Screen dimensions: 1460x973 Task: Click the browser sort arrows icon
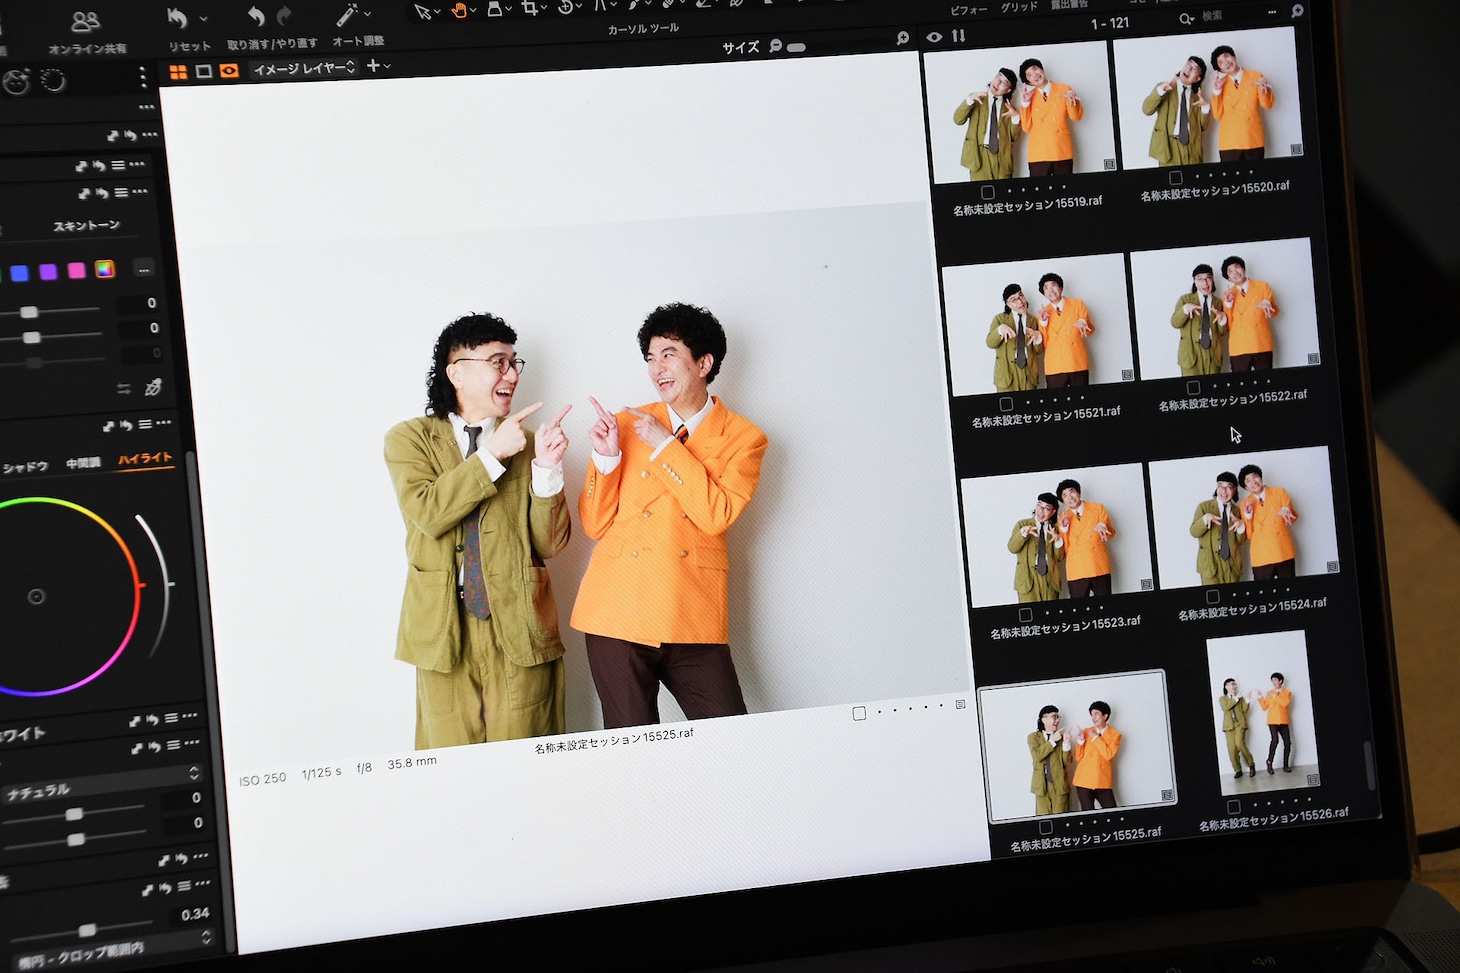(x=959, y=36)
